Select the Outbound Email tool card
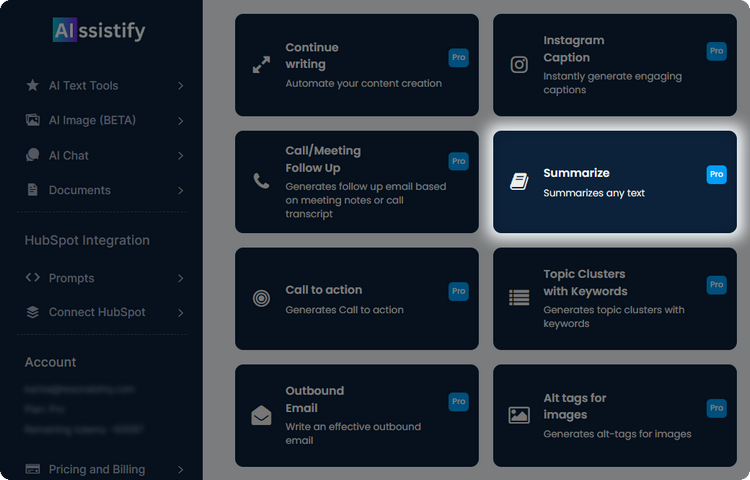 tap(356, 416)
